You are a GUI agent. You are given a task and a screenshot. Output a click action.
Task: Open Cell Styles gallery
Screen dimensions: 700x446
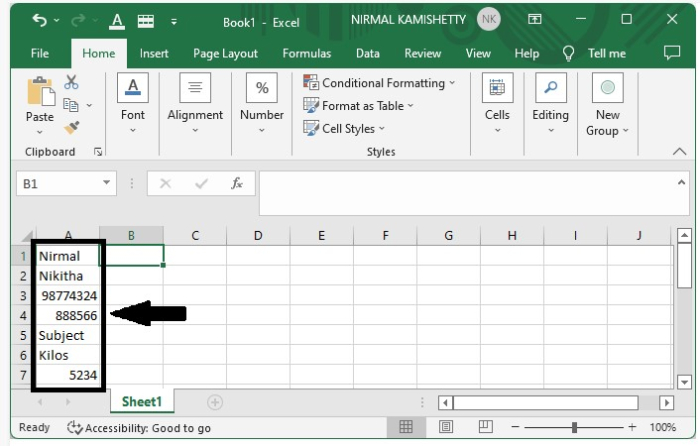(344, 129)
